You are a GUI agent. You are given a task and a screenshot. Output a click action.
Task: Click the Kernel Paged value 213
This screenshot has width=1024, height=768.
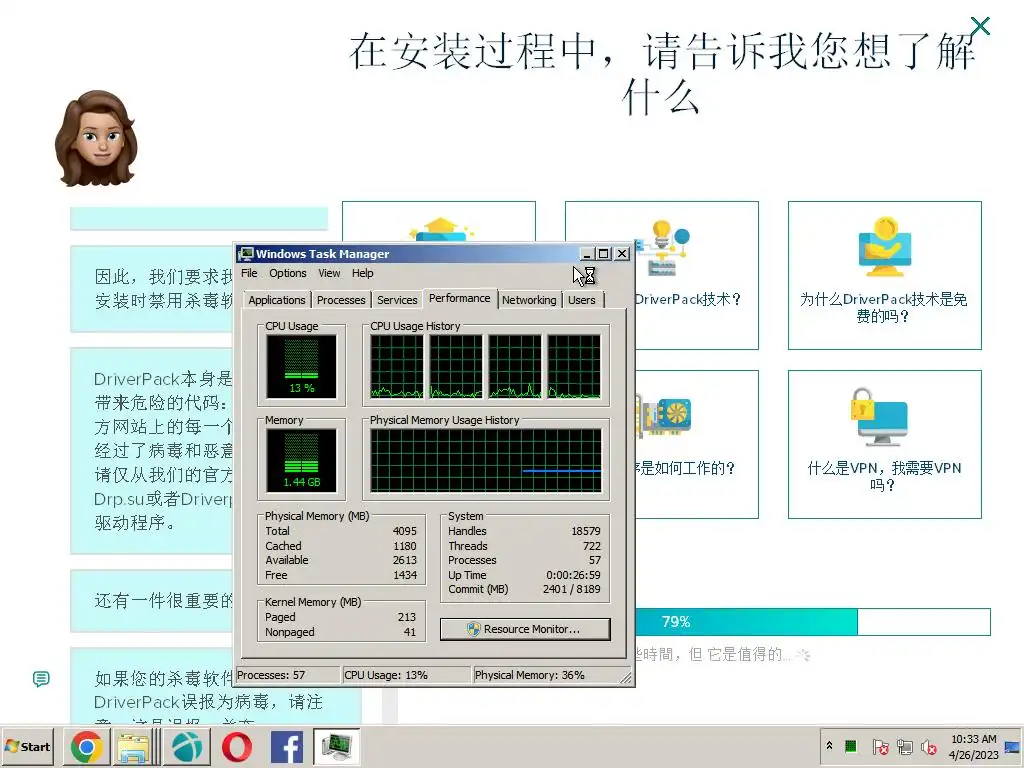pyautogui.click(x=407, y=617)
